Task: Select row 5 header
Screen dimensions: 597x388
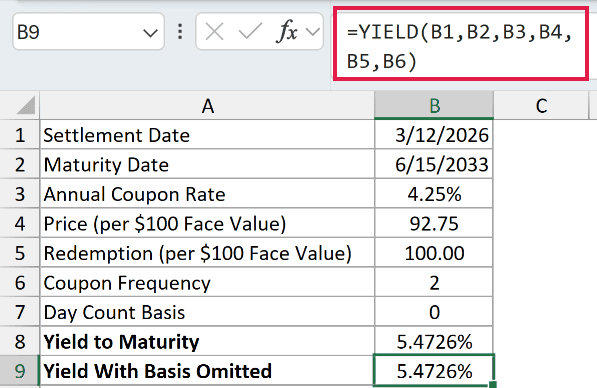Action: [x=20, y=253]
